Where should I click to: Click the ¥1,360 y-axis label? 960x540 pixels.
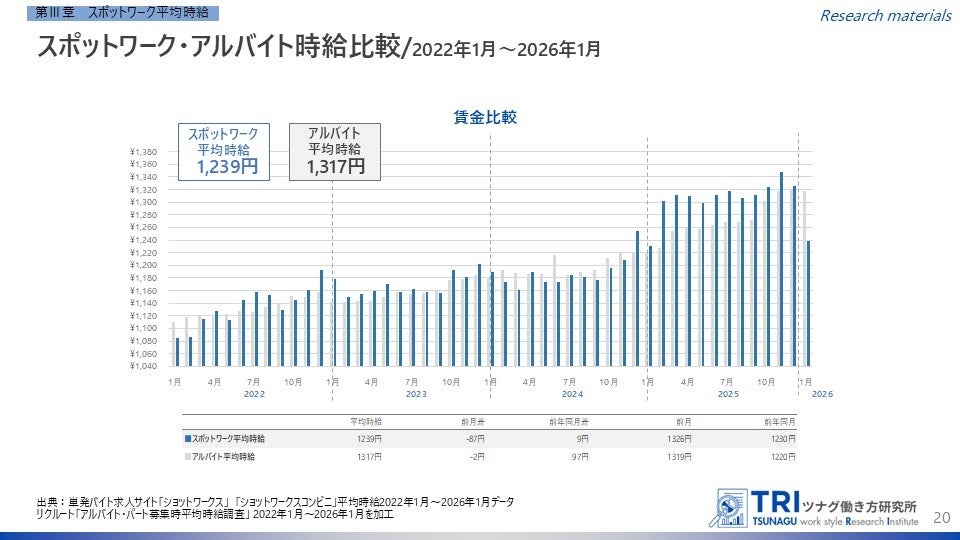pos(143,164)
